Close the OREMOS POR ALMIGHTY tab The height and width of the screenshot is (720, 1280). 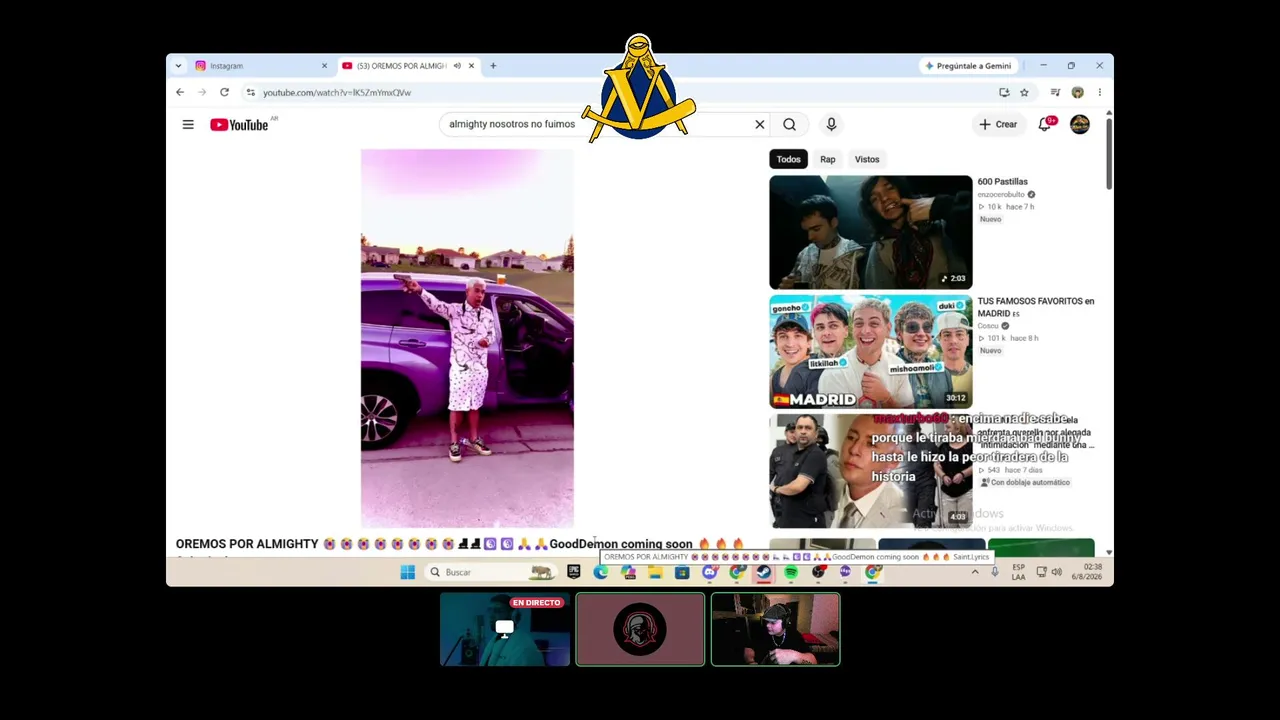tap(471, 66)
